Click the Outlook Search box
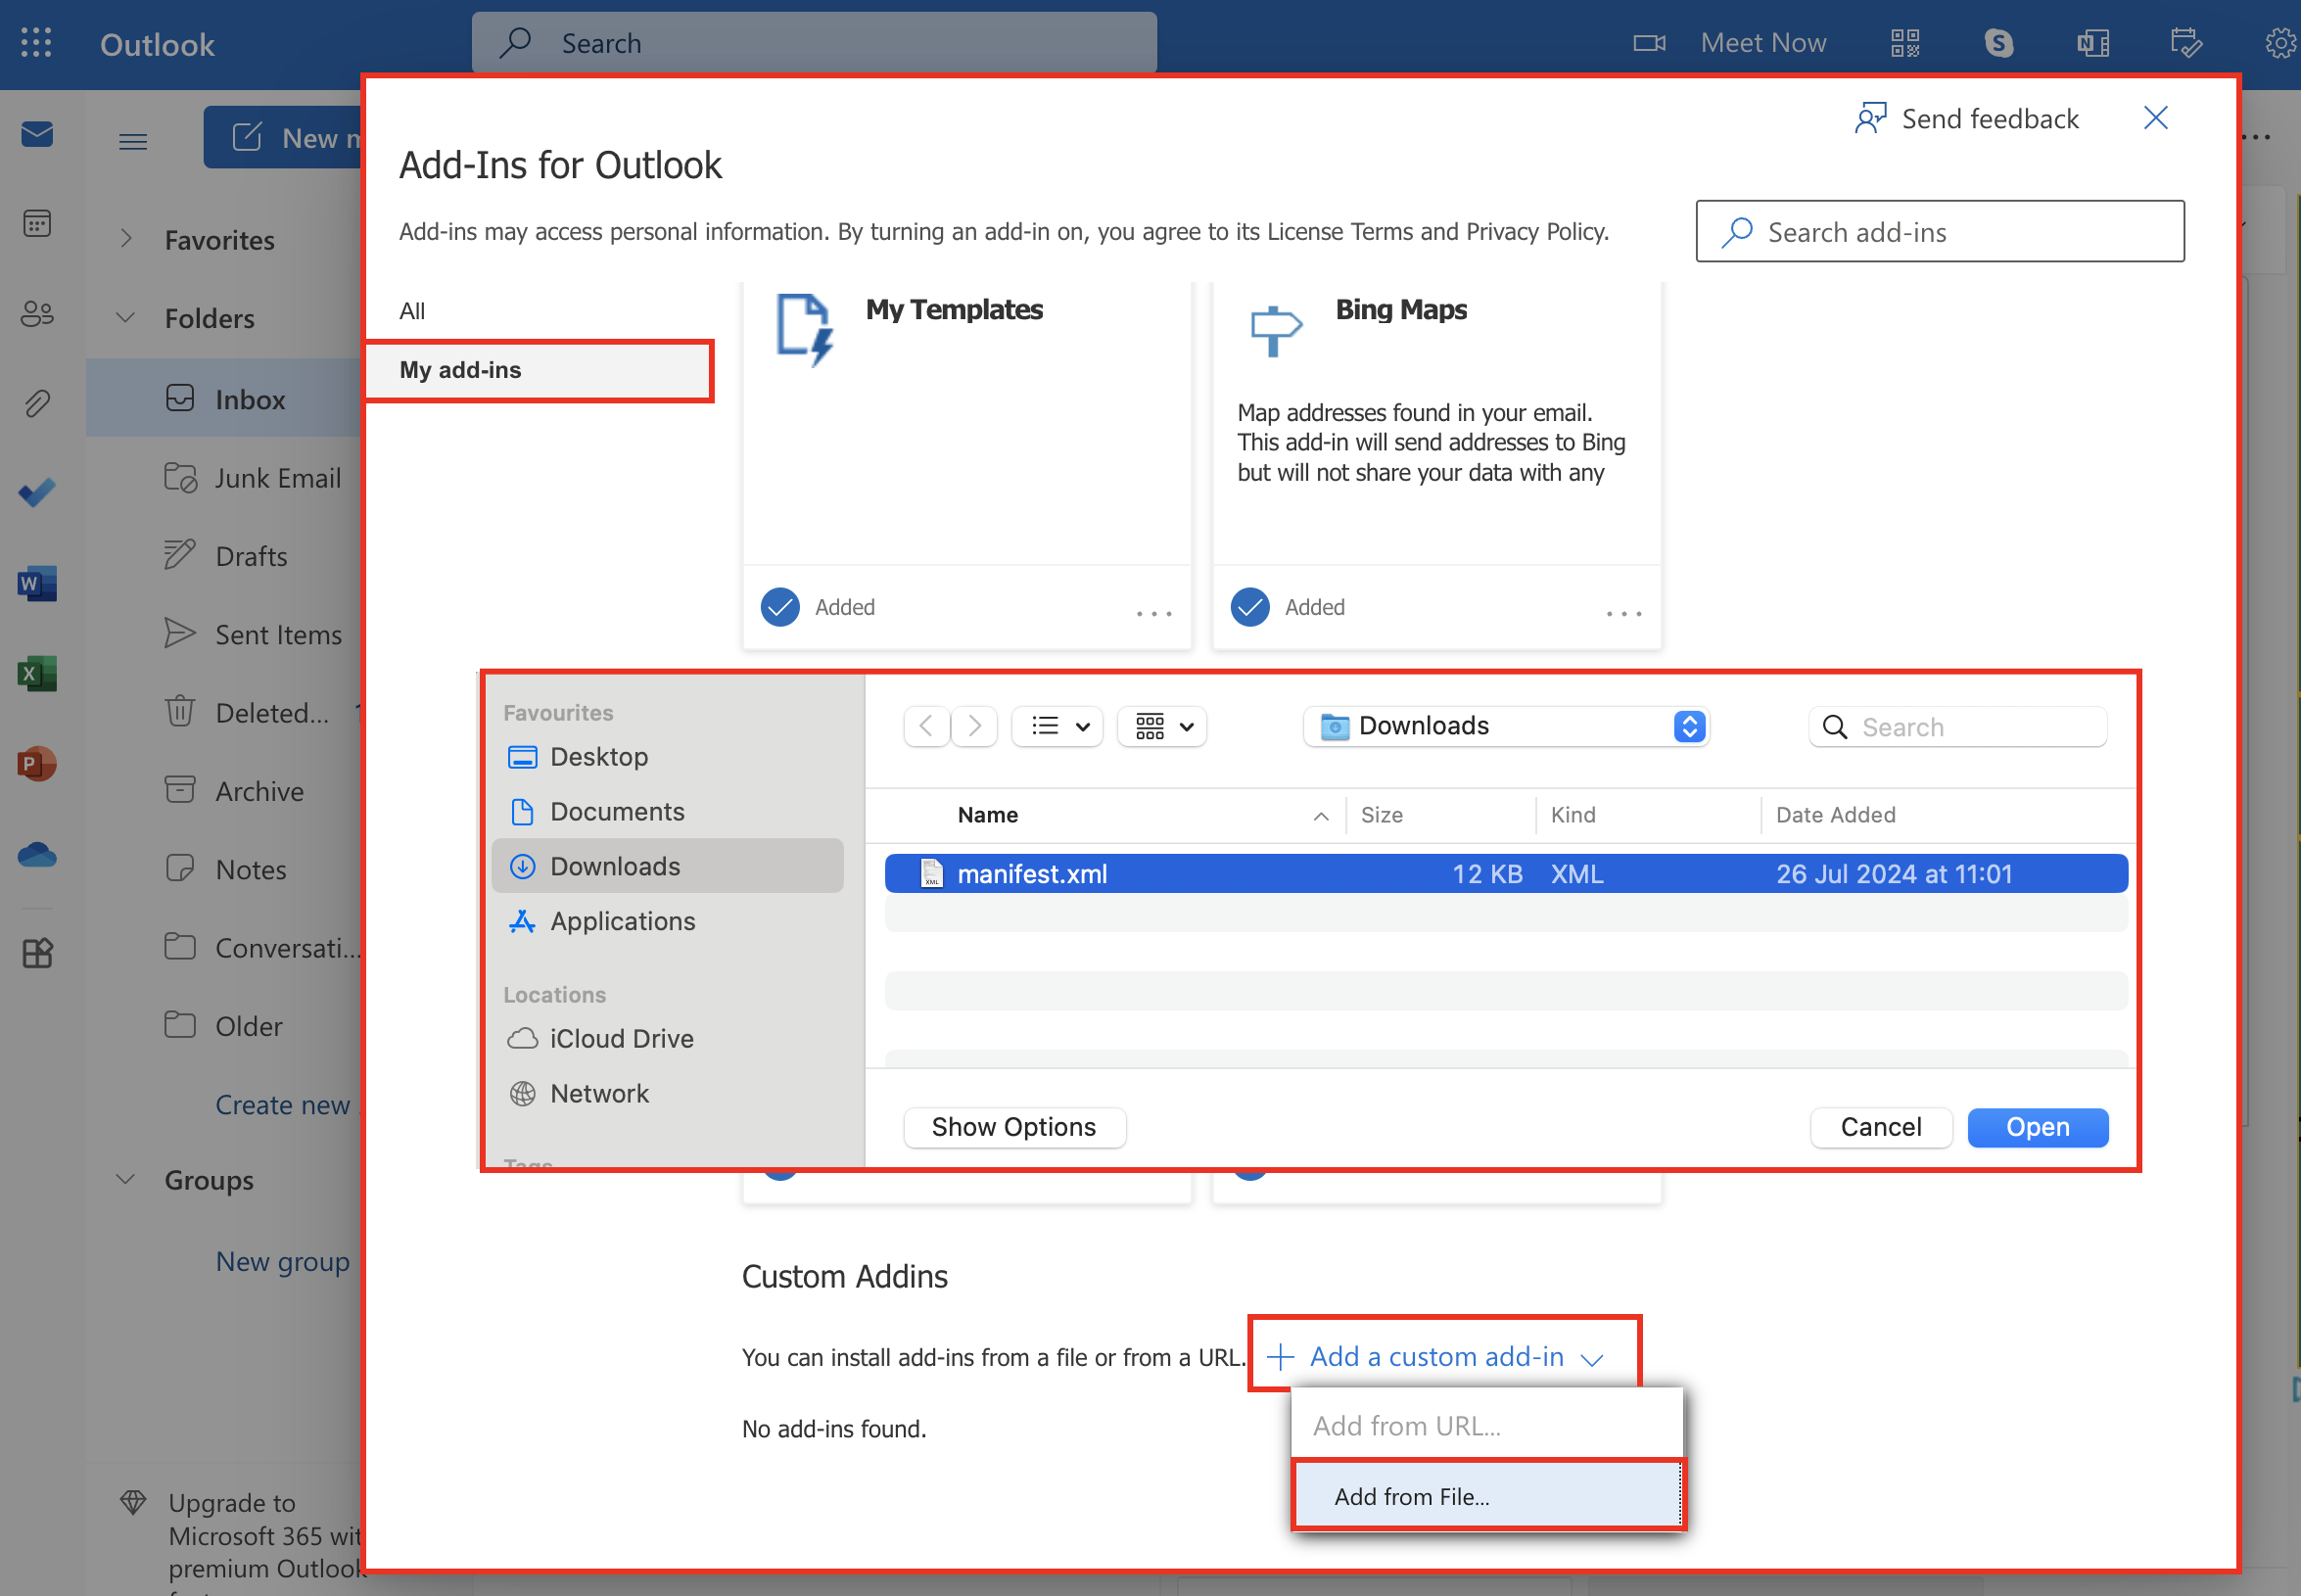Image resolution: width=2301 pixels, height=1596 pixels. 814,43
